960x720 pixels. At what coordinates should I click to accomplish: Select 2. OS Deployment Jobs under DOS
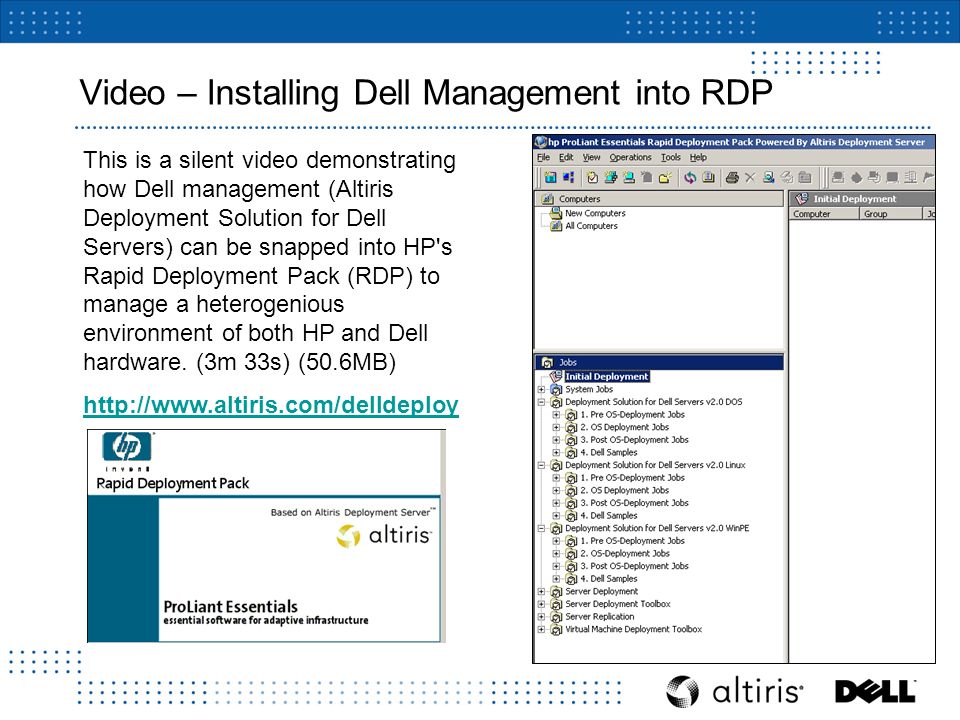point(624,427)
